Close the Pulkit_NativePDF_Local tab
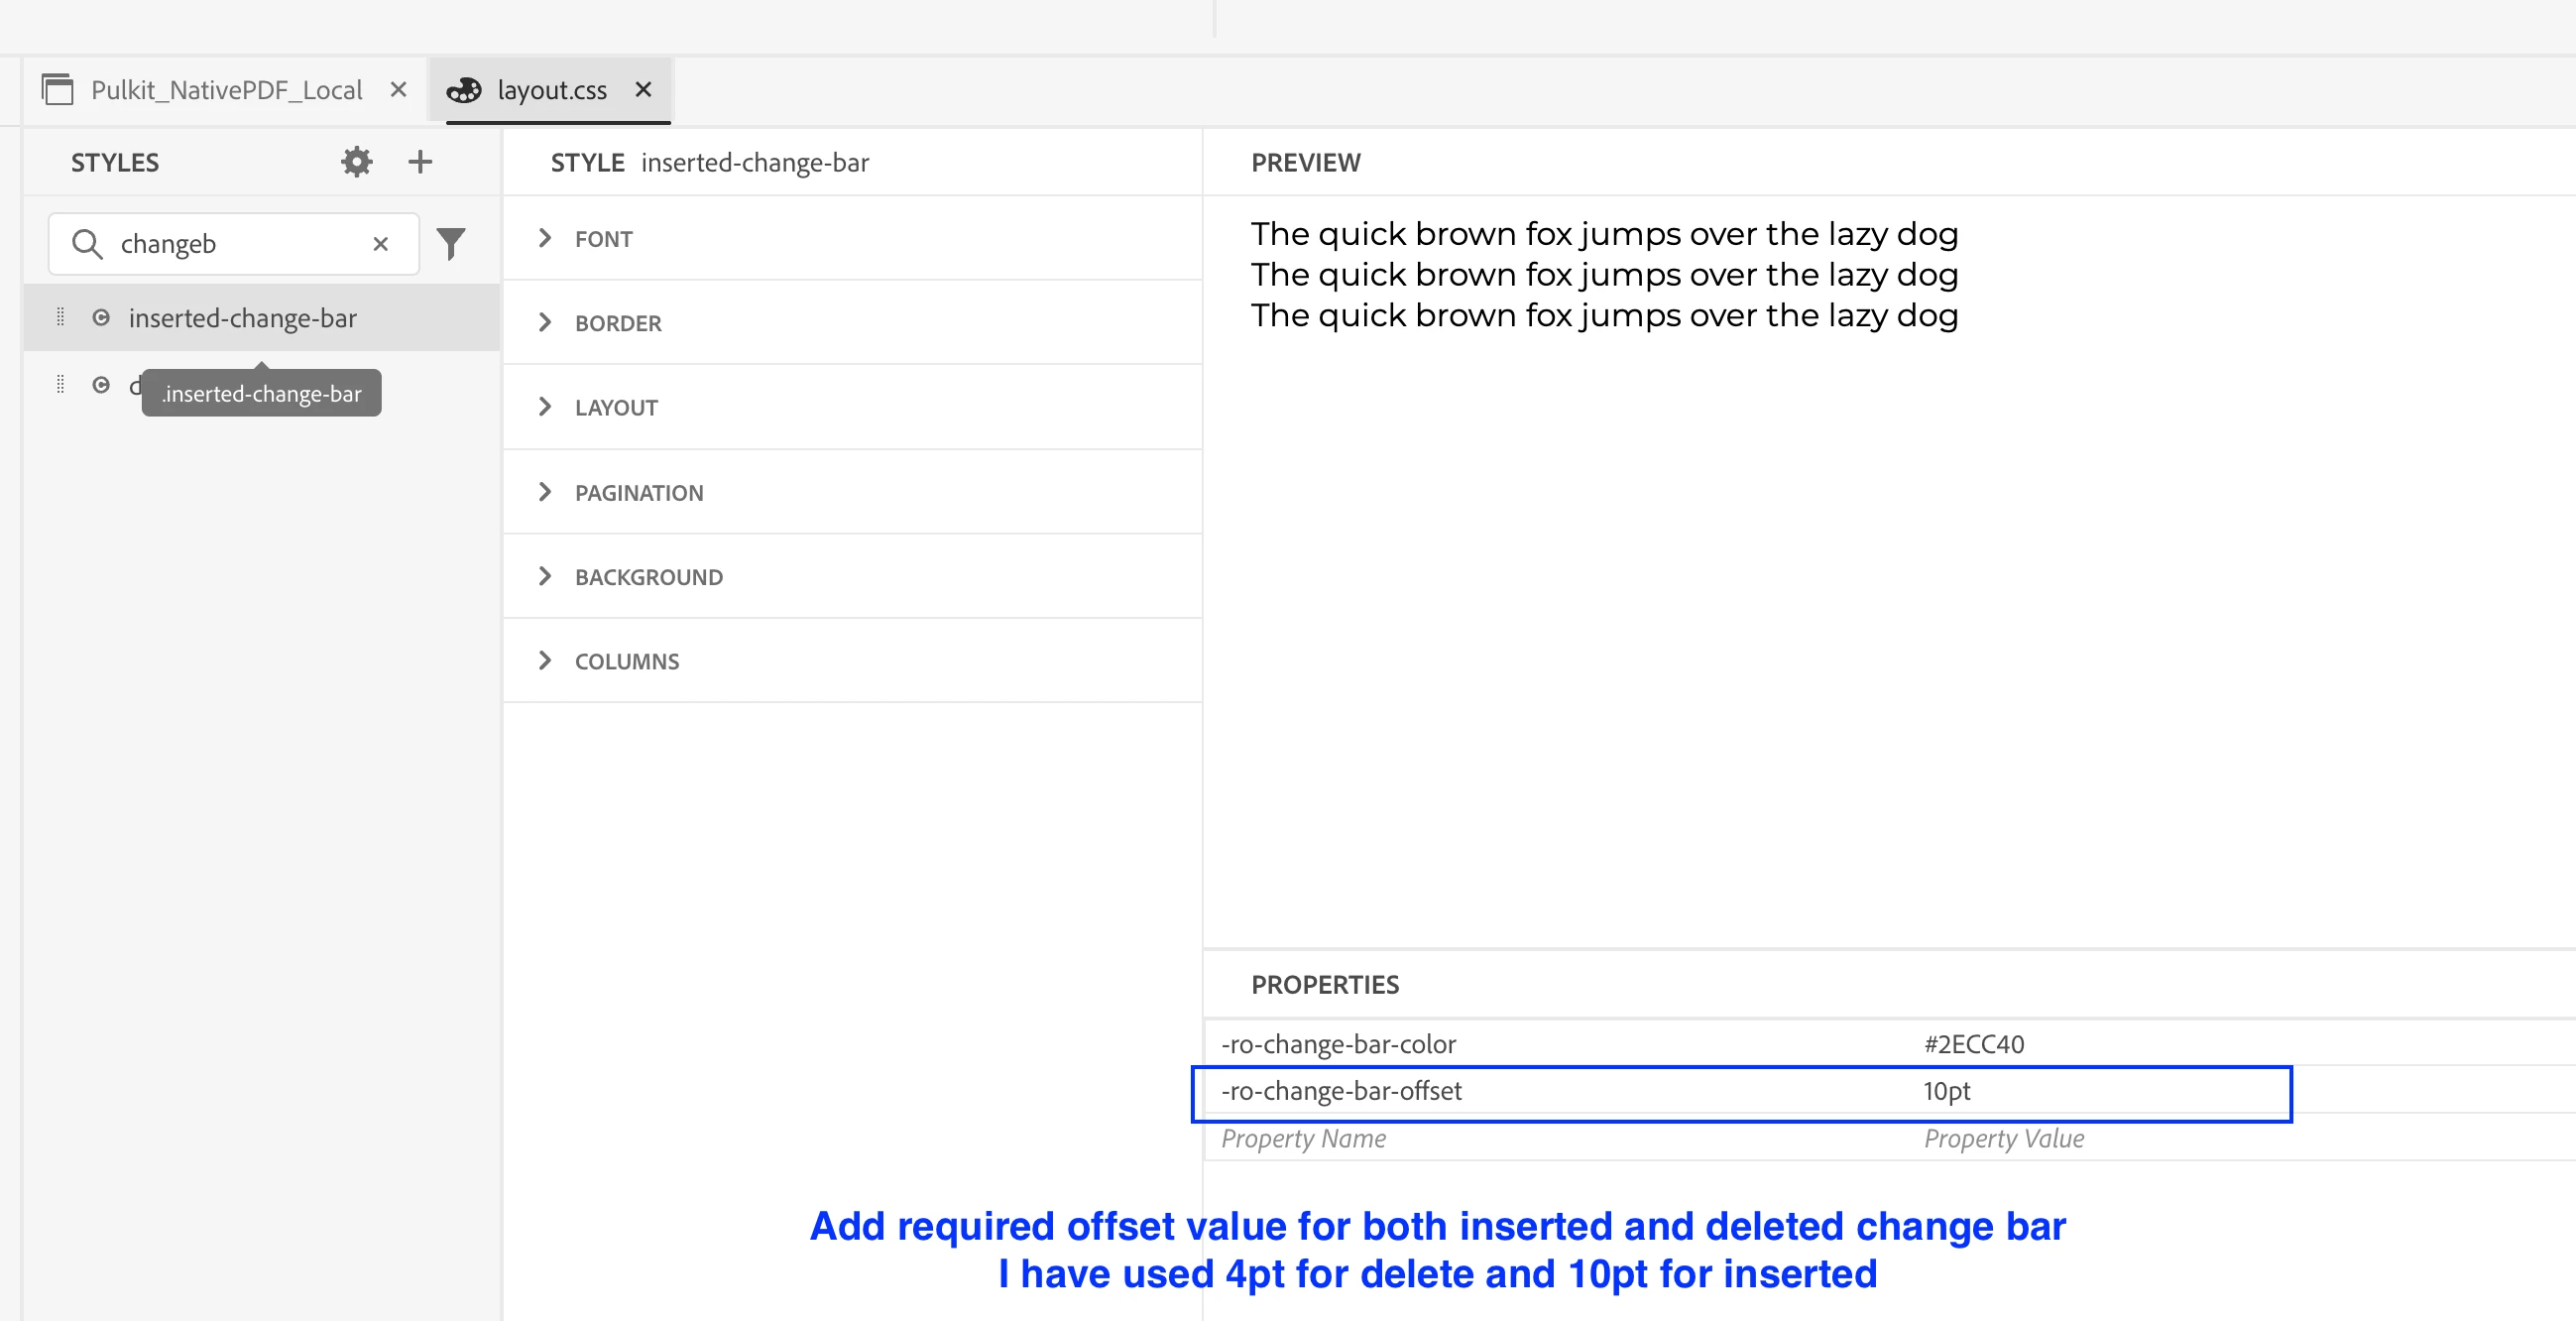Image resolution: width=2576 pixels, height=1321 pixels. (x=398, y=90)
